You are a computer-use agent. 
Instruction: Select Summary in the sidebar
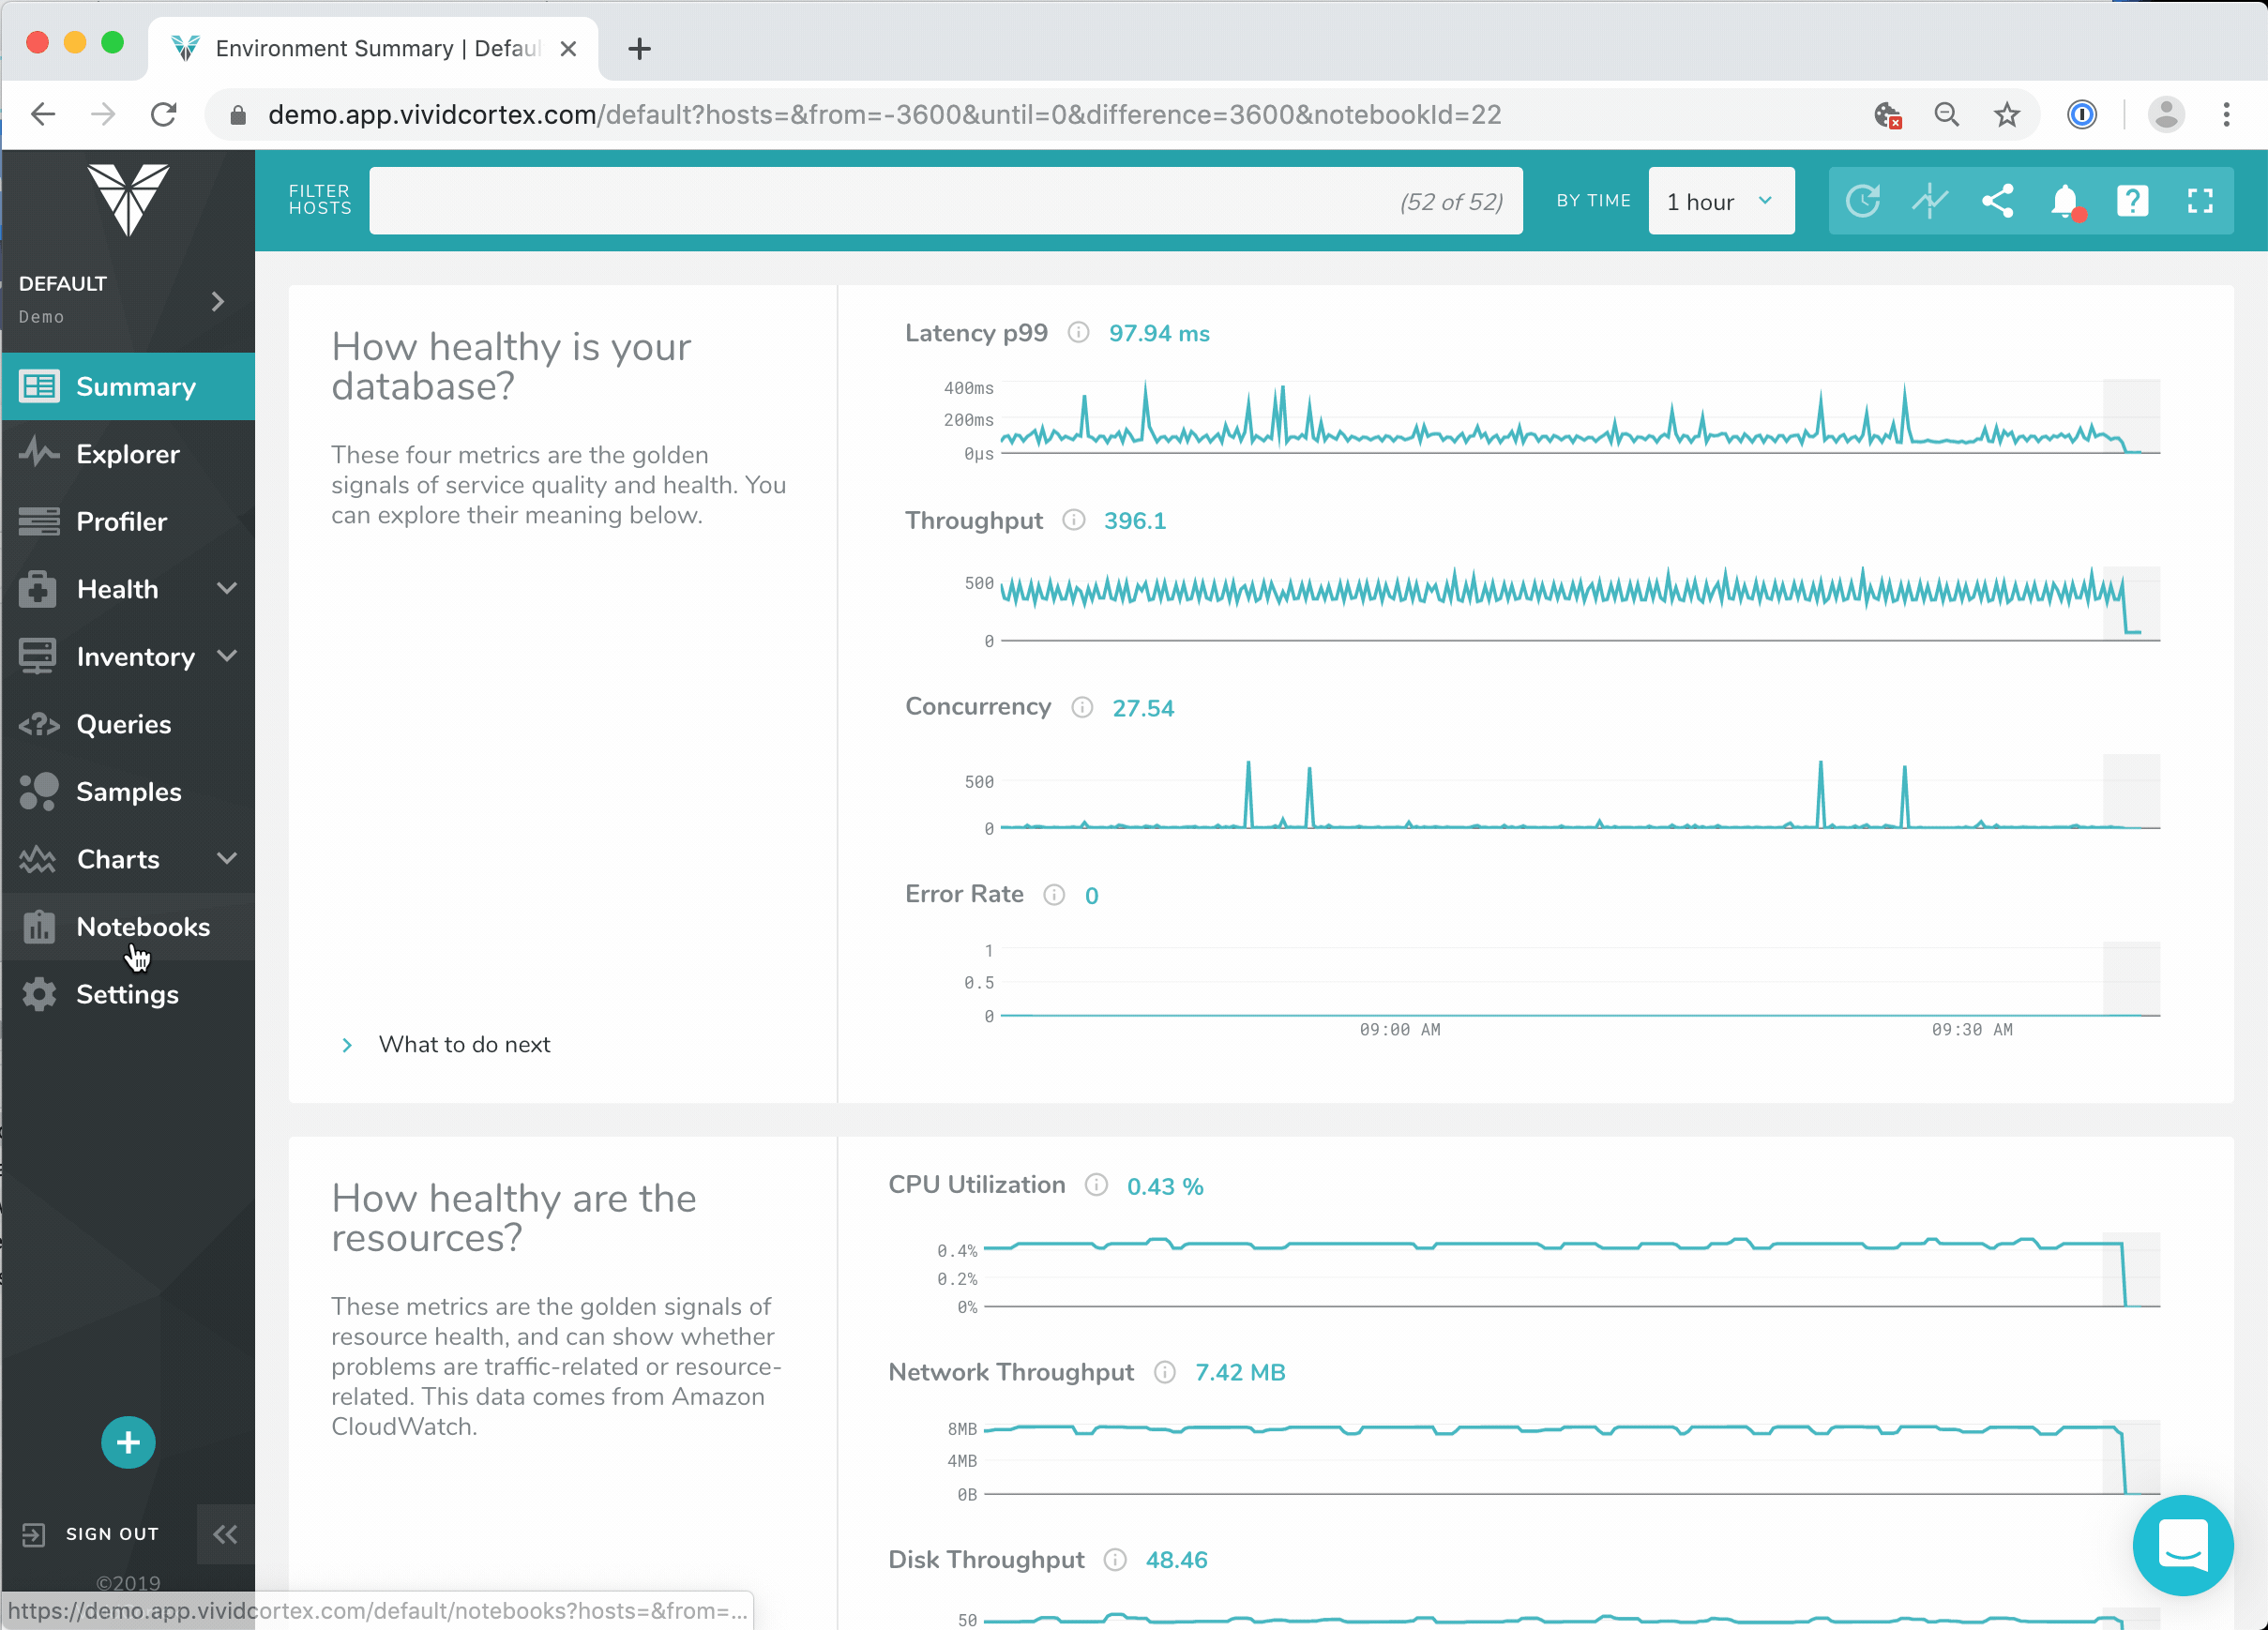pos(128,386)
